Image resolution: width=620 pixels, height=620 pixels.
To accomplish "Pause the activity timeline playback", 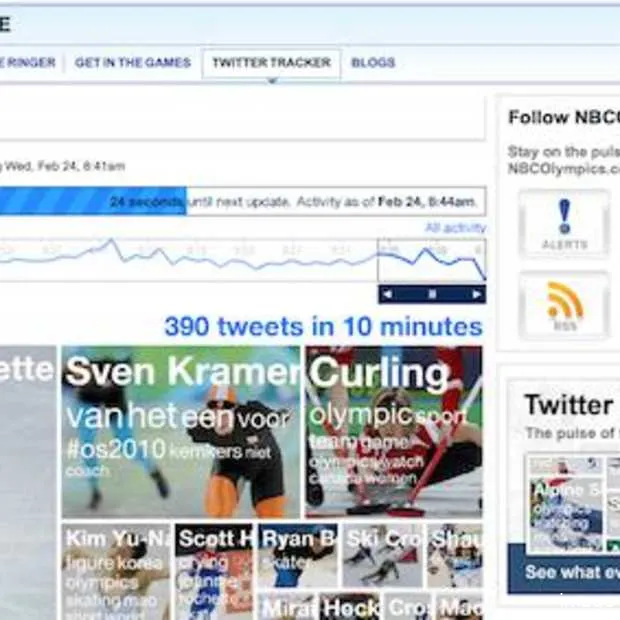I will [432, 294].
